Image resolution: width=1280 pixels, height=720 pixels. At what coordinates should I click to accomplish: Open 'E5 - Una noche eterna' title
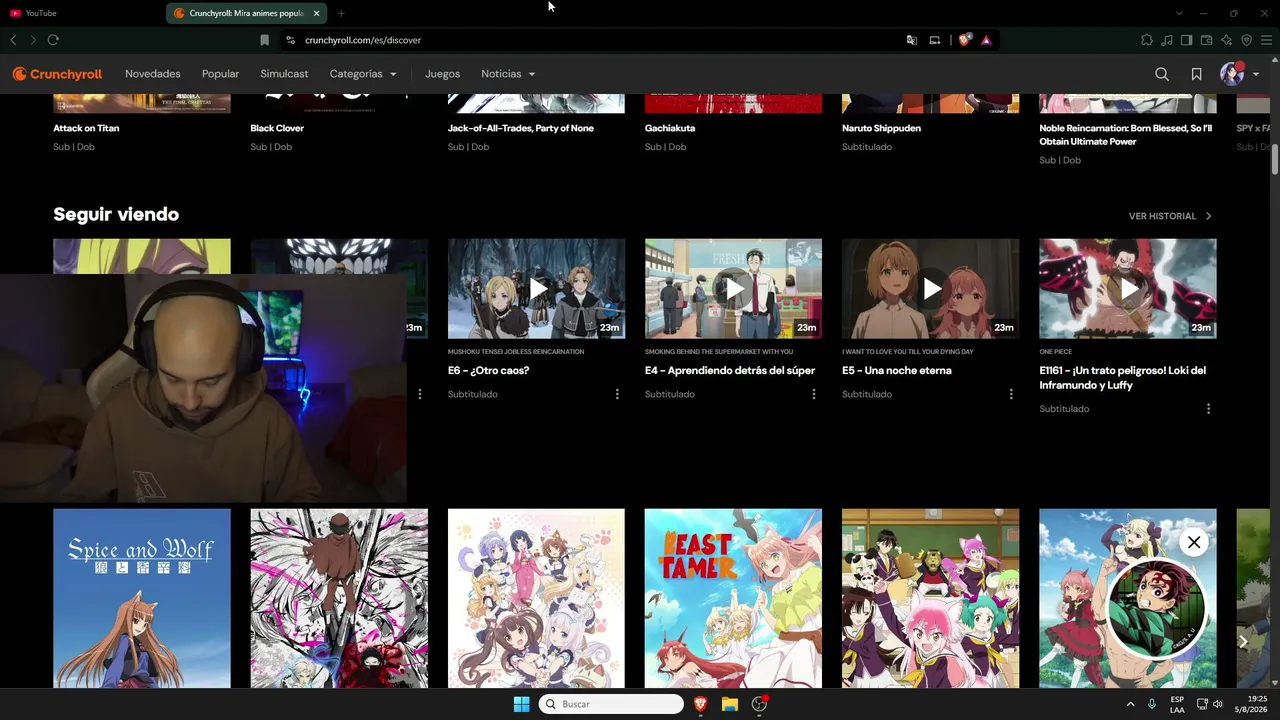click(x=897, y=370)
